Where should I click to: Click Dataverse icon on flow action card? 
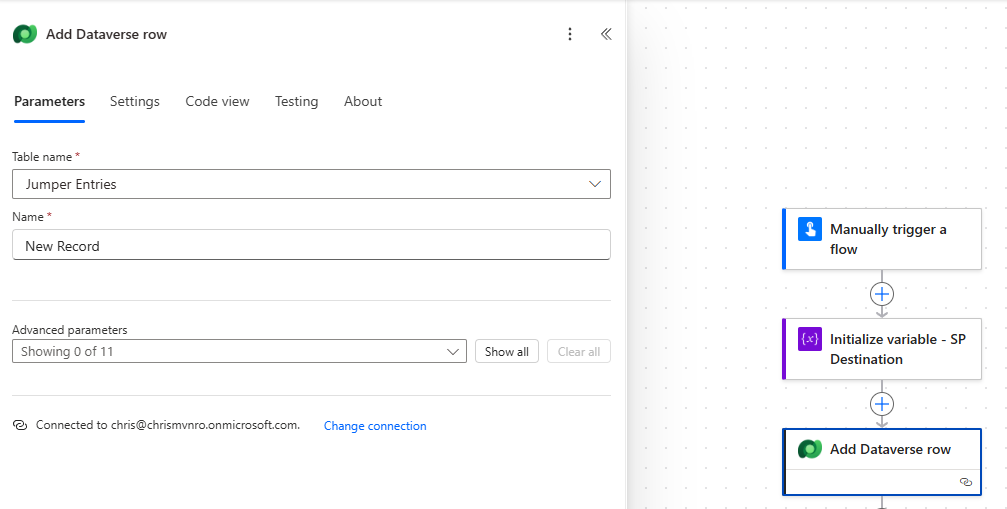point(809,449)
